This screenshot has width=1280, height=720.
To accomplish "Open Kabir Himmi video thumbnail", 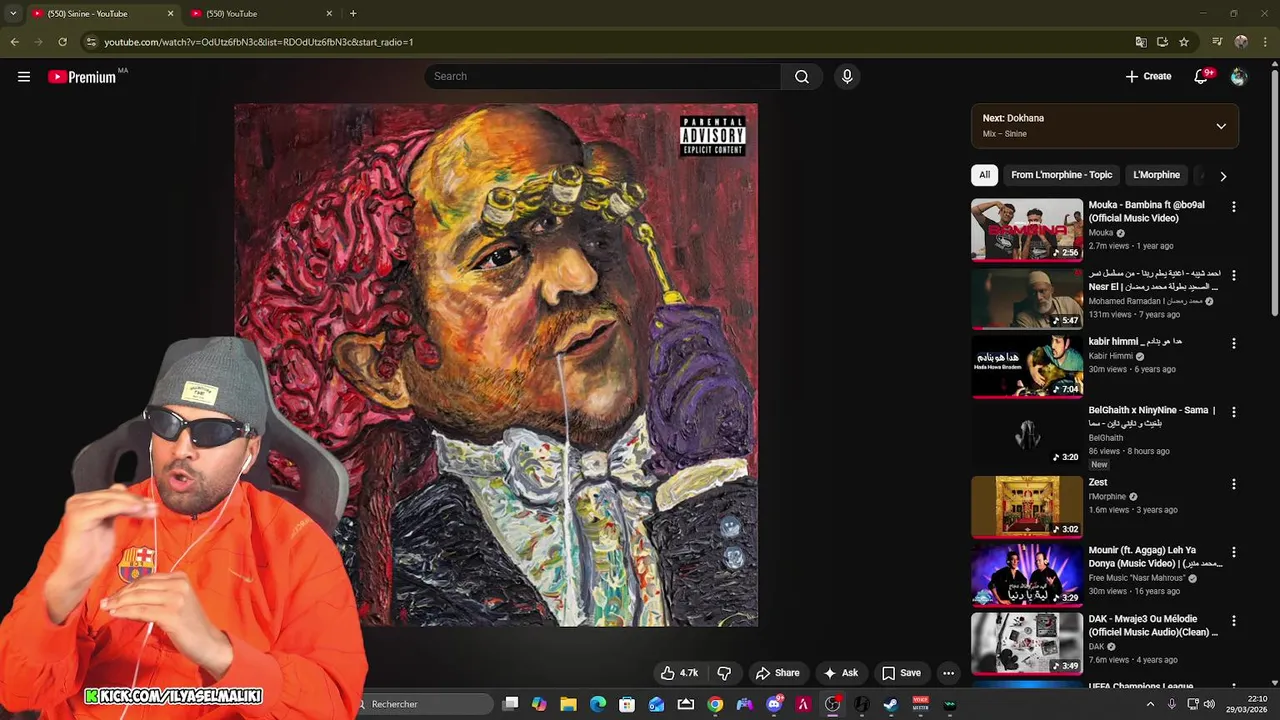I will 1027,367.
